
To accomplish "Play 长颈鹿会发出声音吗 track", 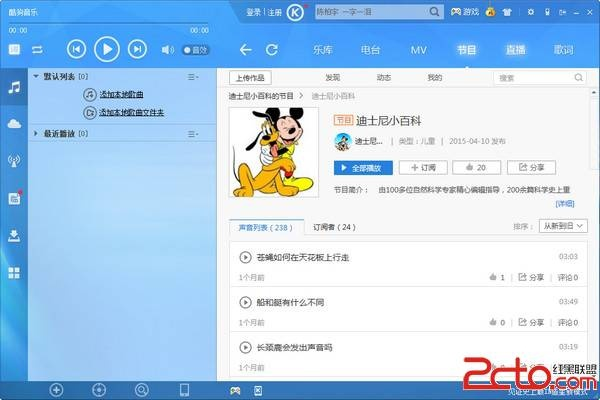I will coord(245,348).
